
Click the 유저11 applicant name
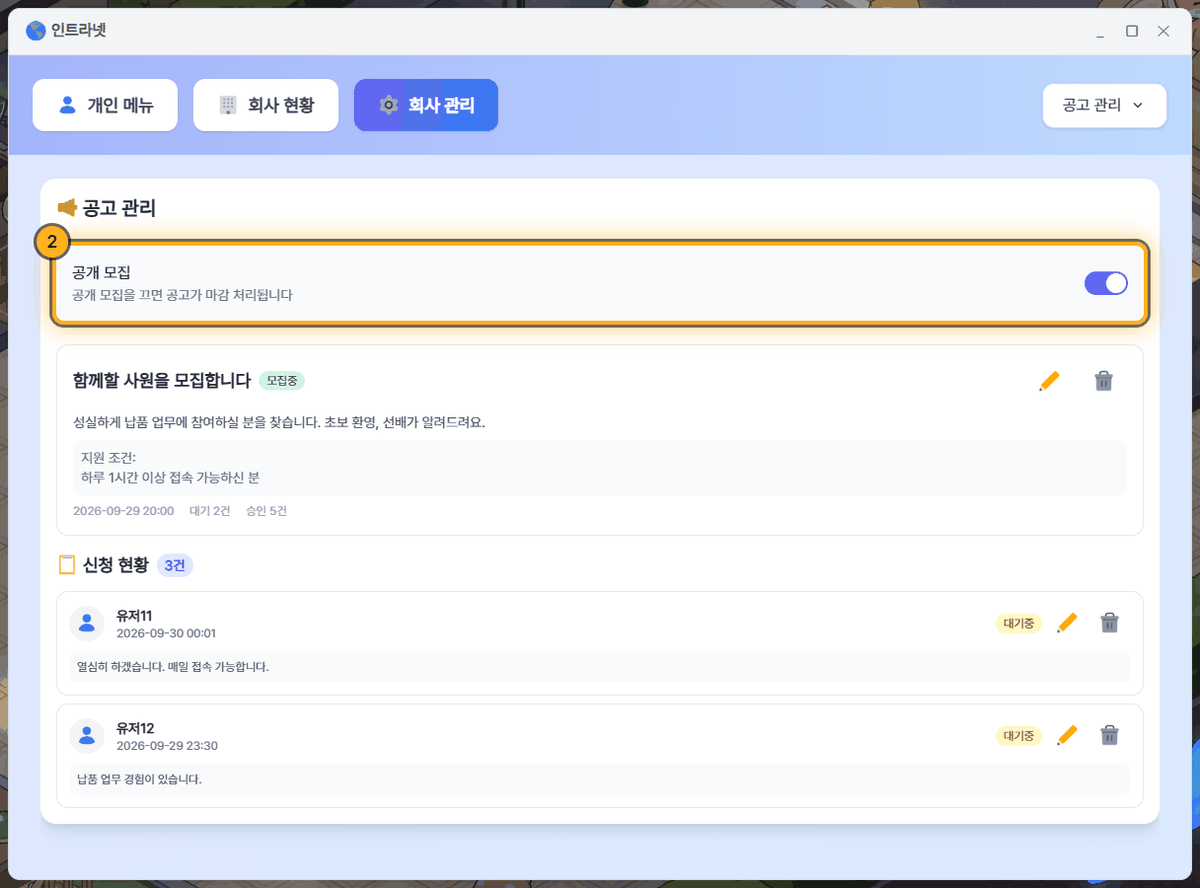point(135,615)
